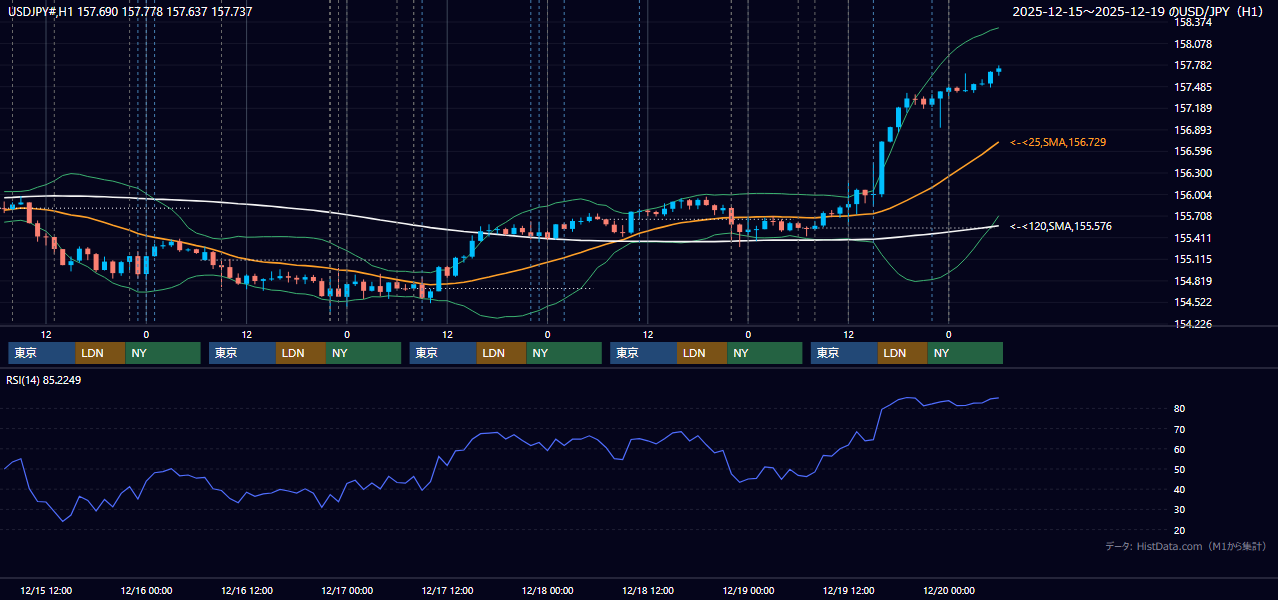1278x600 pixels.
Task: Click the 12/16 12:00 time axis label
Action: [246, 590]
